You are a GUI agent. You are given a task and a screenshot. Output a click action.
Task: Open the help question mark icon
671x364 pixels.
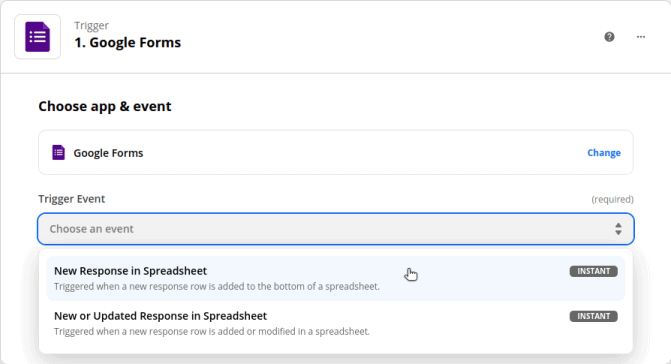(x=609, y=37)
